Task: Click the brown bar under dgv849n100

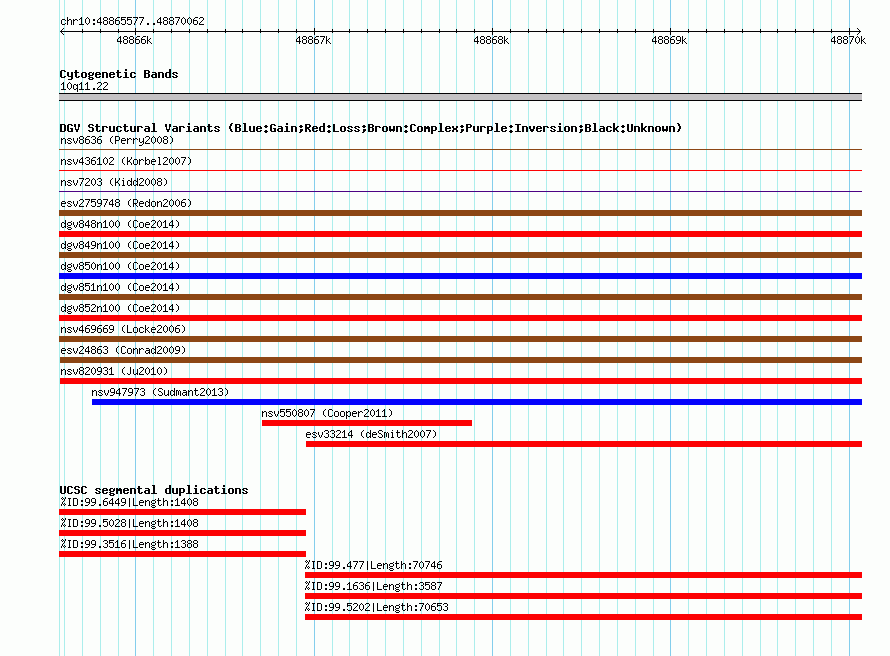Action: click(460, 255)
